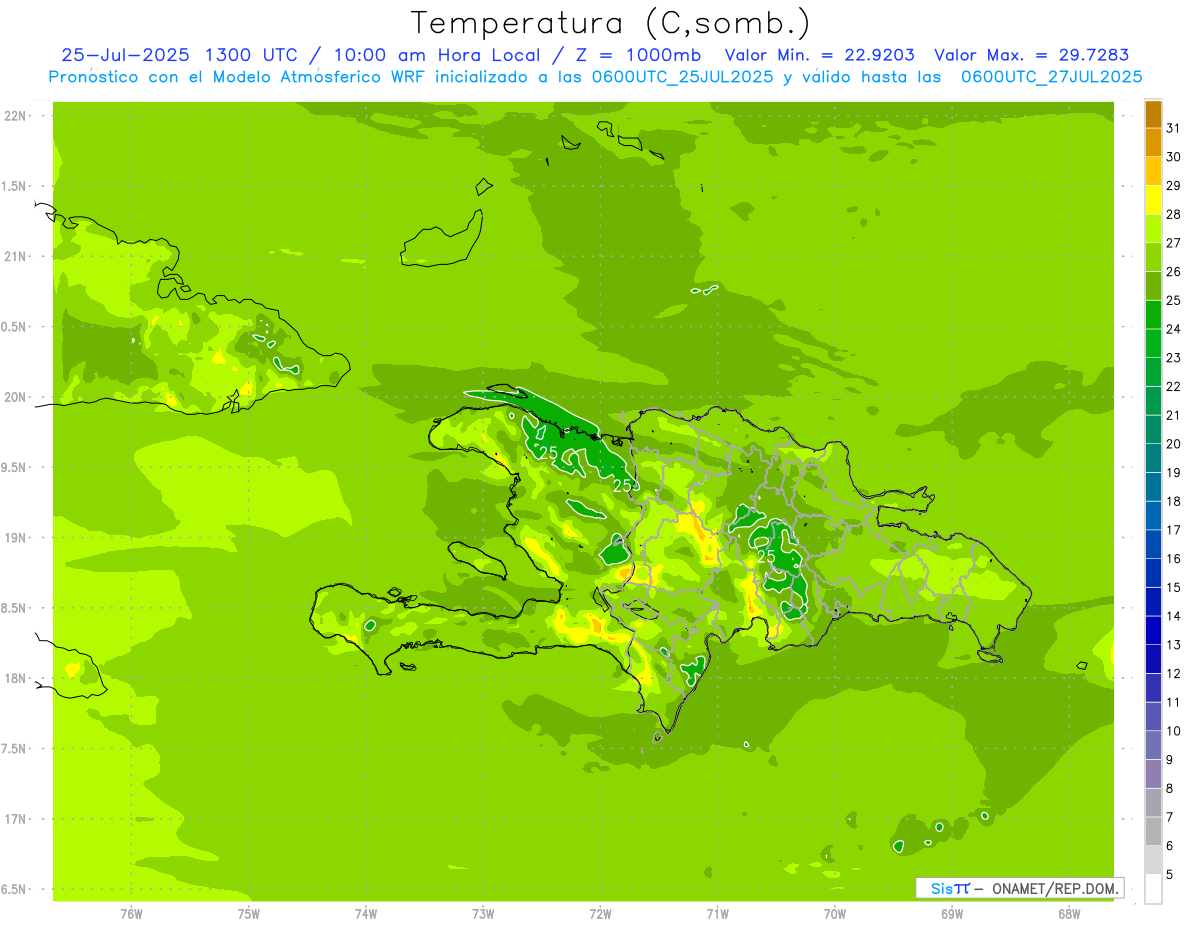Viewport: 1200px width, 927px height.
Task: Select the legend swatch between 26 and 27
Action: (1153, 258)
